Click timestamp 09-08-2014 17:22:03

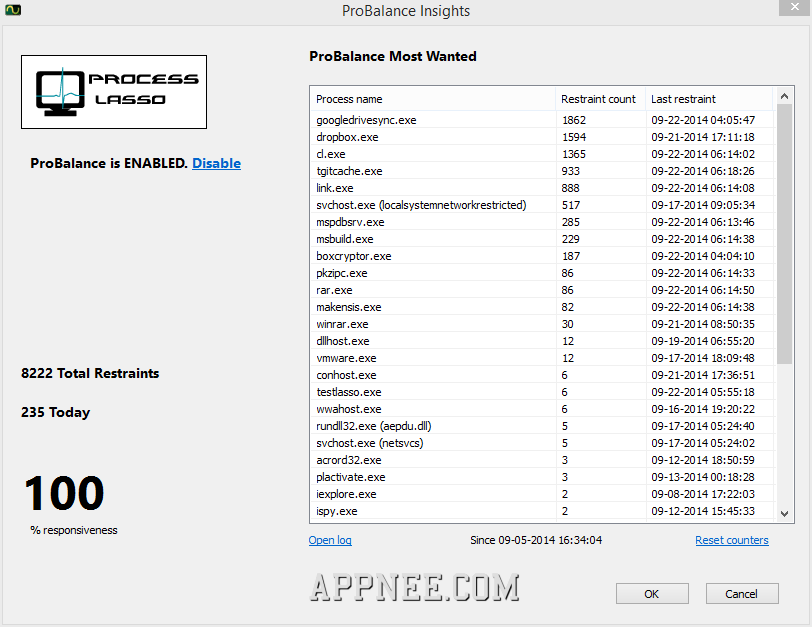pos(703,494)
